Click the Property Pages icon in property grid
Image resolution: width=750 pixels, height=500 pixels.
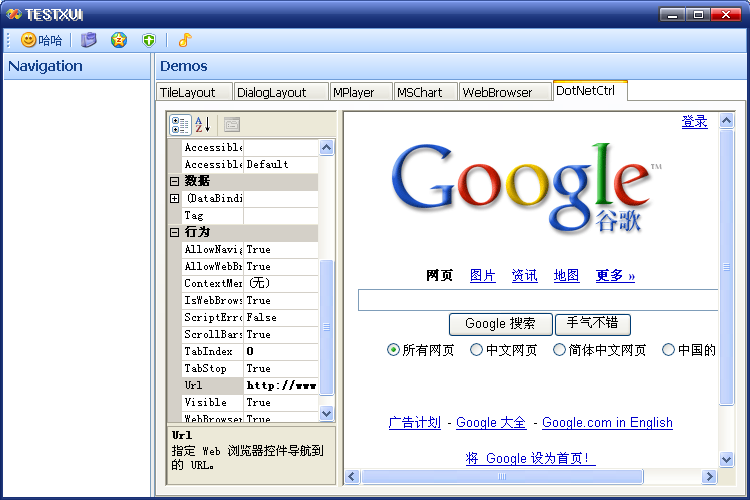pos(232,125)
